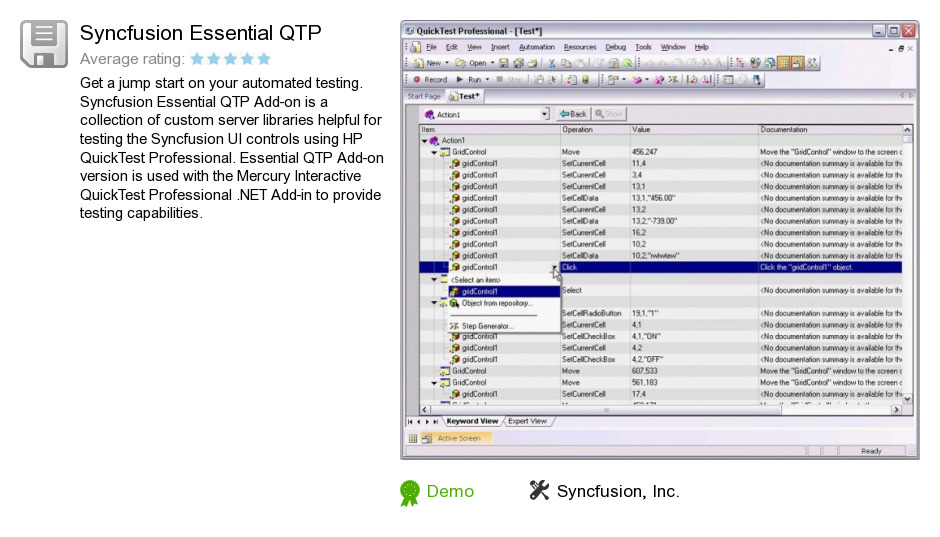The width and height of the screenshot is (940, 537).
Task: Click the grid icon left of Active Screen
Action: coord(413,439)
